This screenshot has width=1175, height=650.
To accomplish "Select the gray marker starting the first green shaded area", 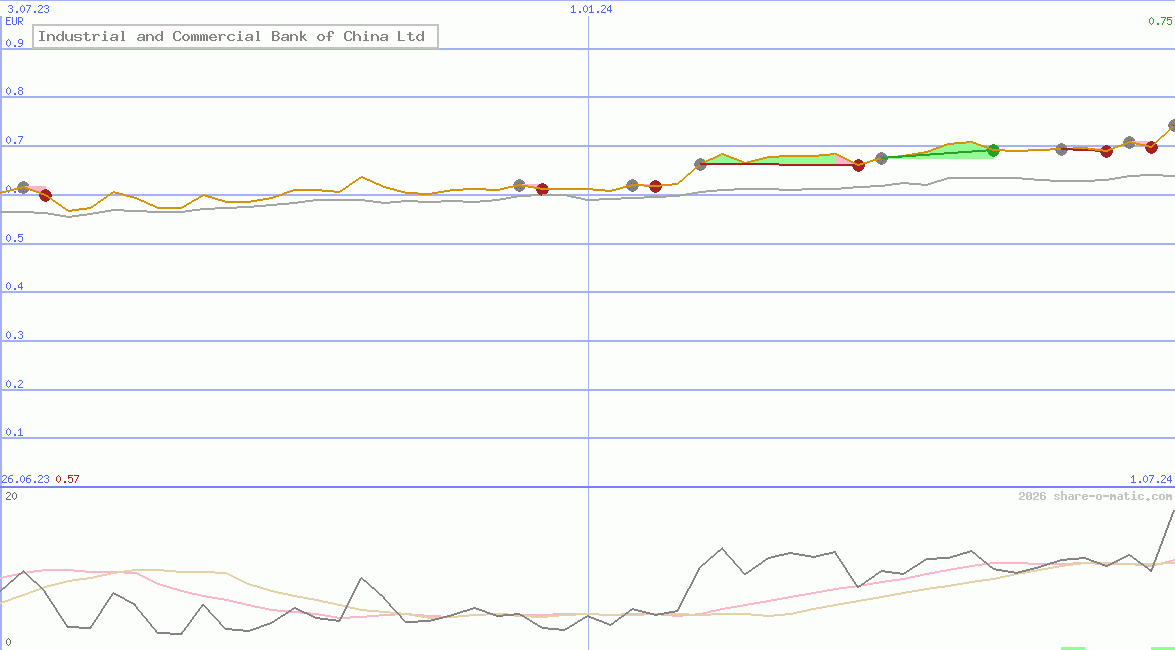I will tap(701, 164).
